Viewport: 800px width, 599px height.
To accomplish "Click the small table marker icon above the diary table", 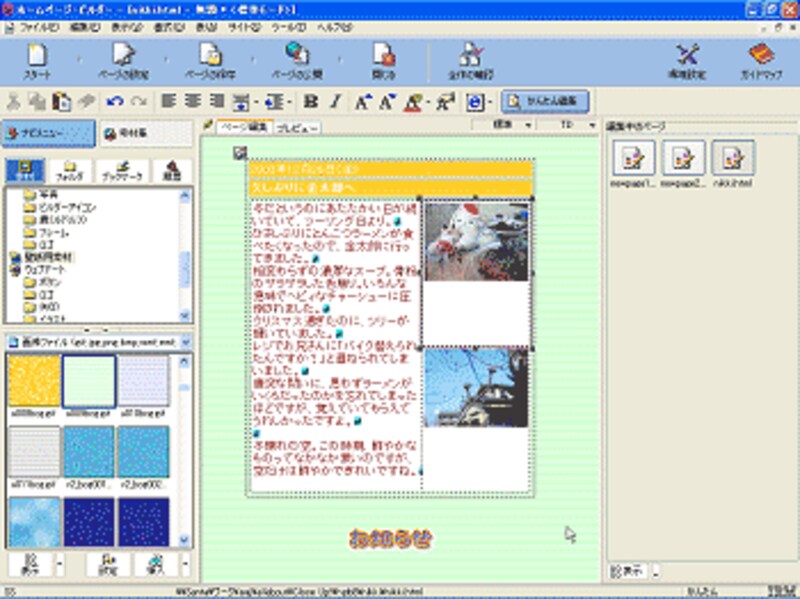I will (x=240, y=152).
